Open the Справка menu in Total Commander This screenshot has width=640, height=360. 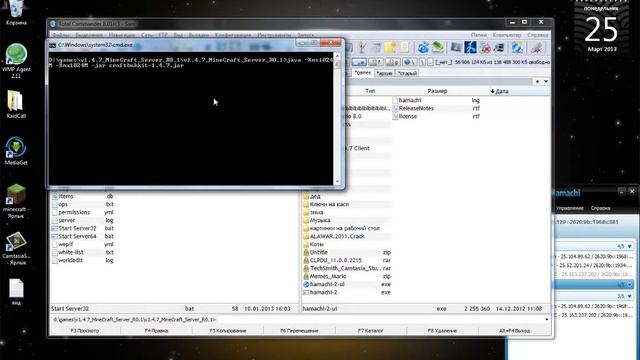tap(538, 35)
